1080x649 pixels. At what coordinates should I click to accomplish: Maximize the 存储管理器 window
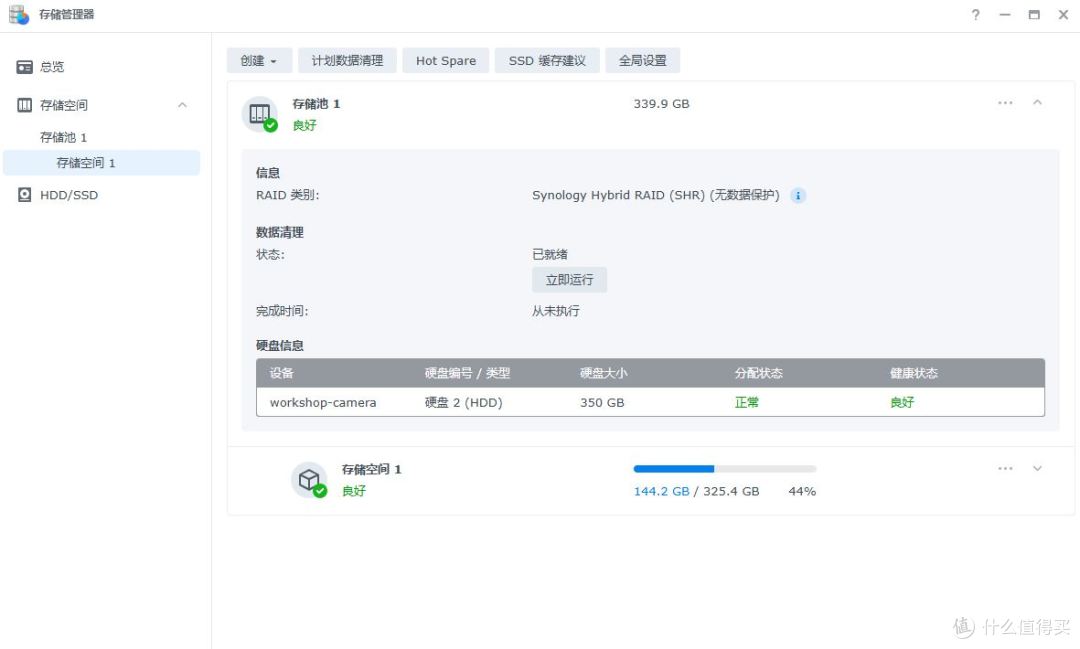pyautogui.click(x=1034, y=14)
